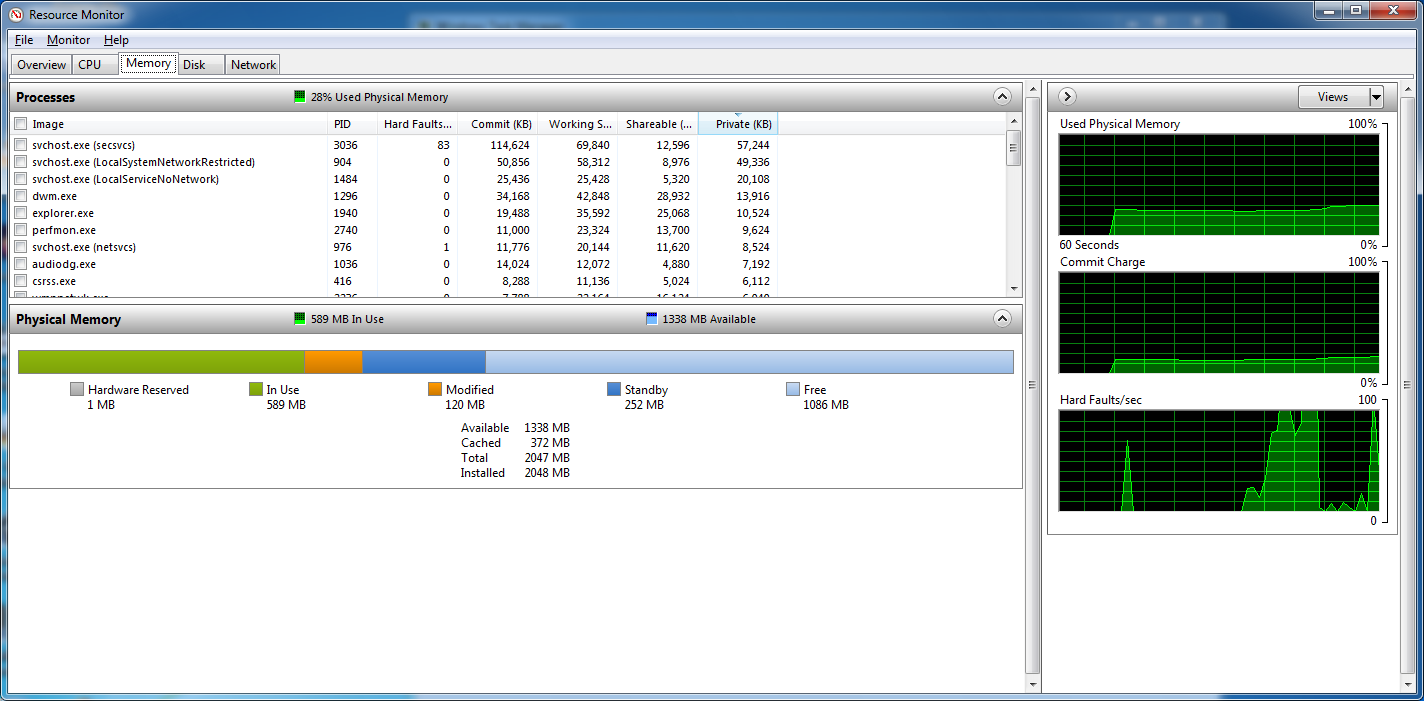This screenshot has height=701, width=1424.
Task: Click the Standby blue memory bar segment
Action: click(x=424, y=362)
